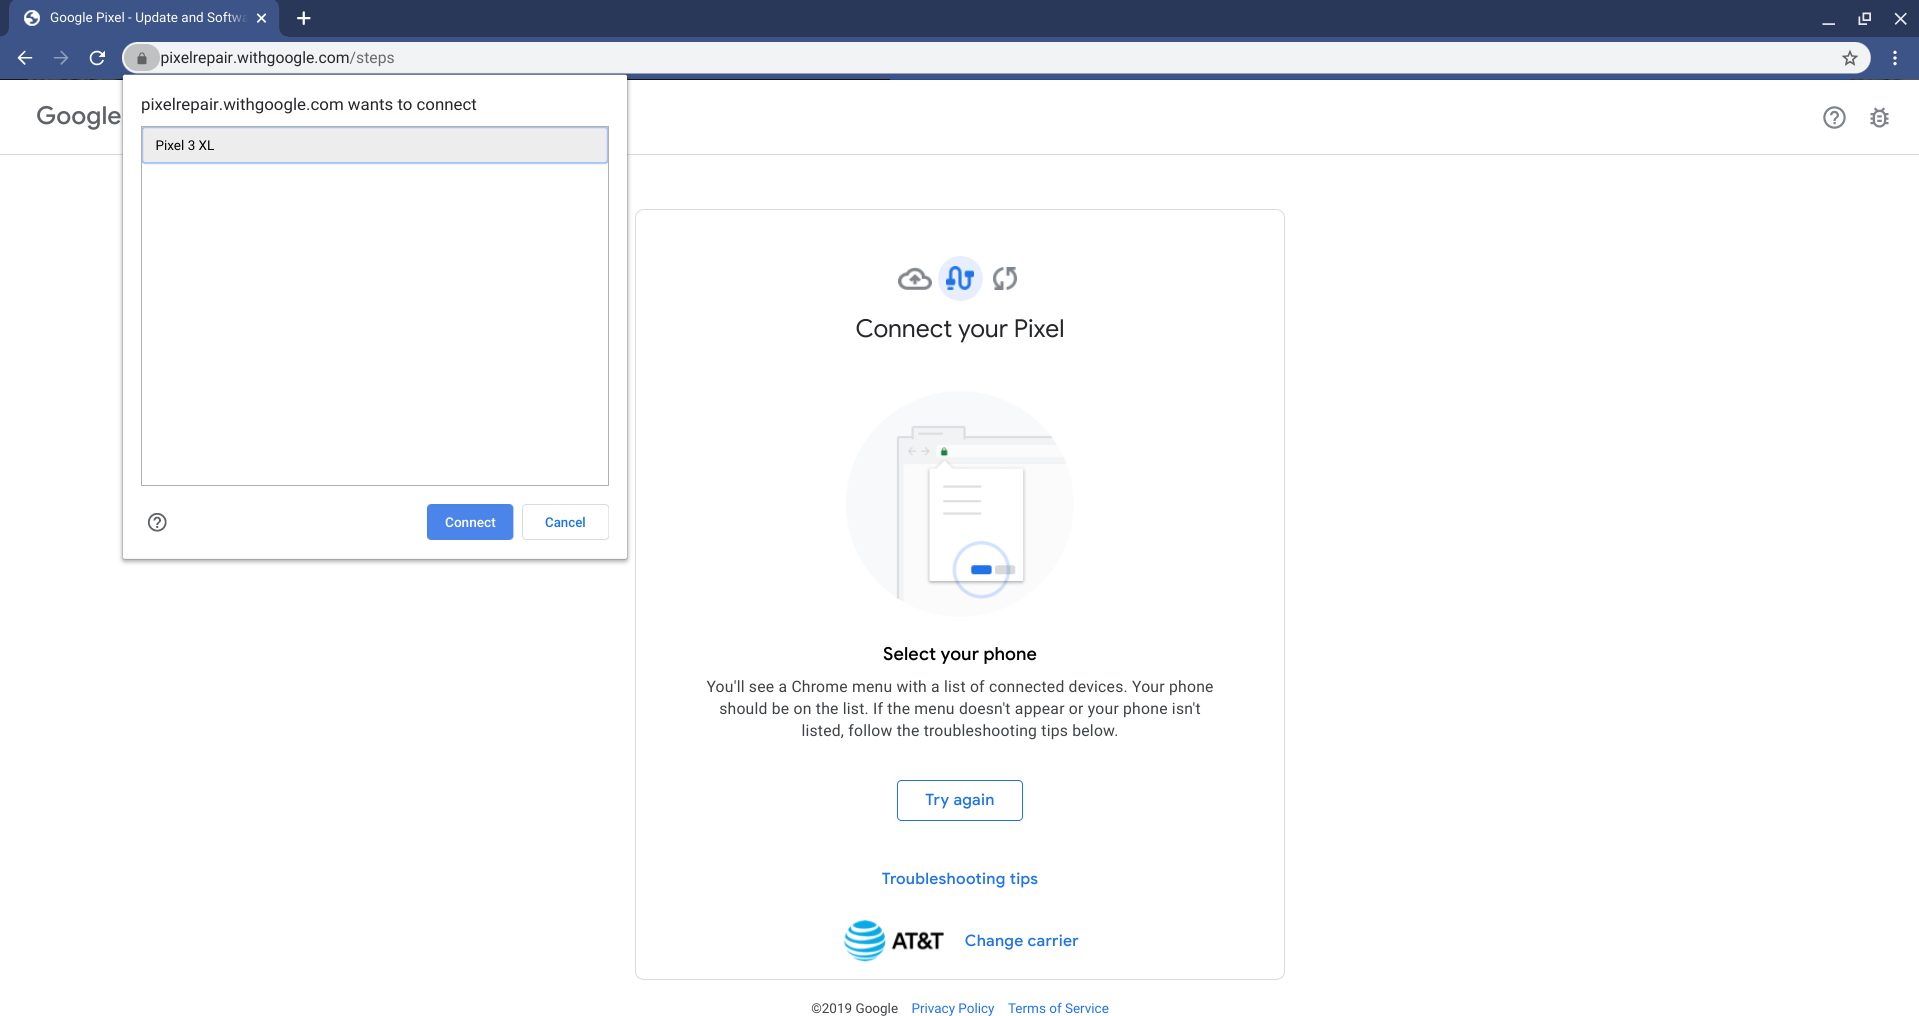Image resolution: width=1919 pixels, height=1016 pixels.
Task: Bookmark this page with the star
Action: (1849, 58)
